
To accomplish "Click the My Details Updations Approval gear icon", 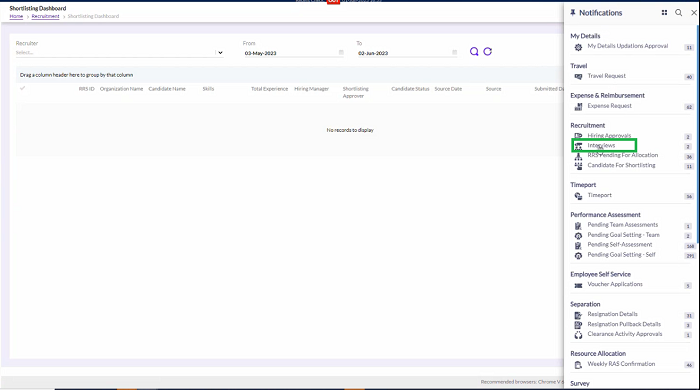I will point(578,47).
